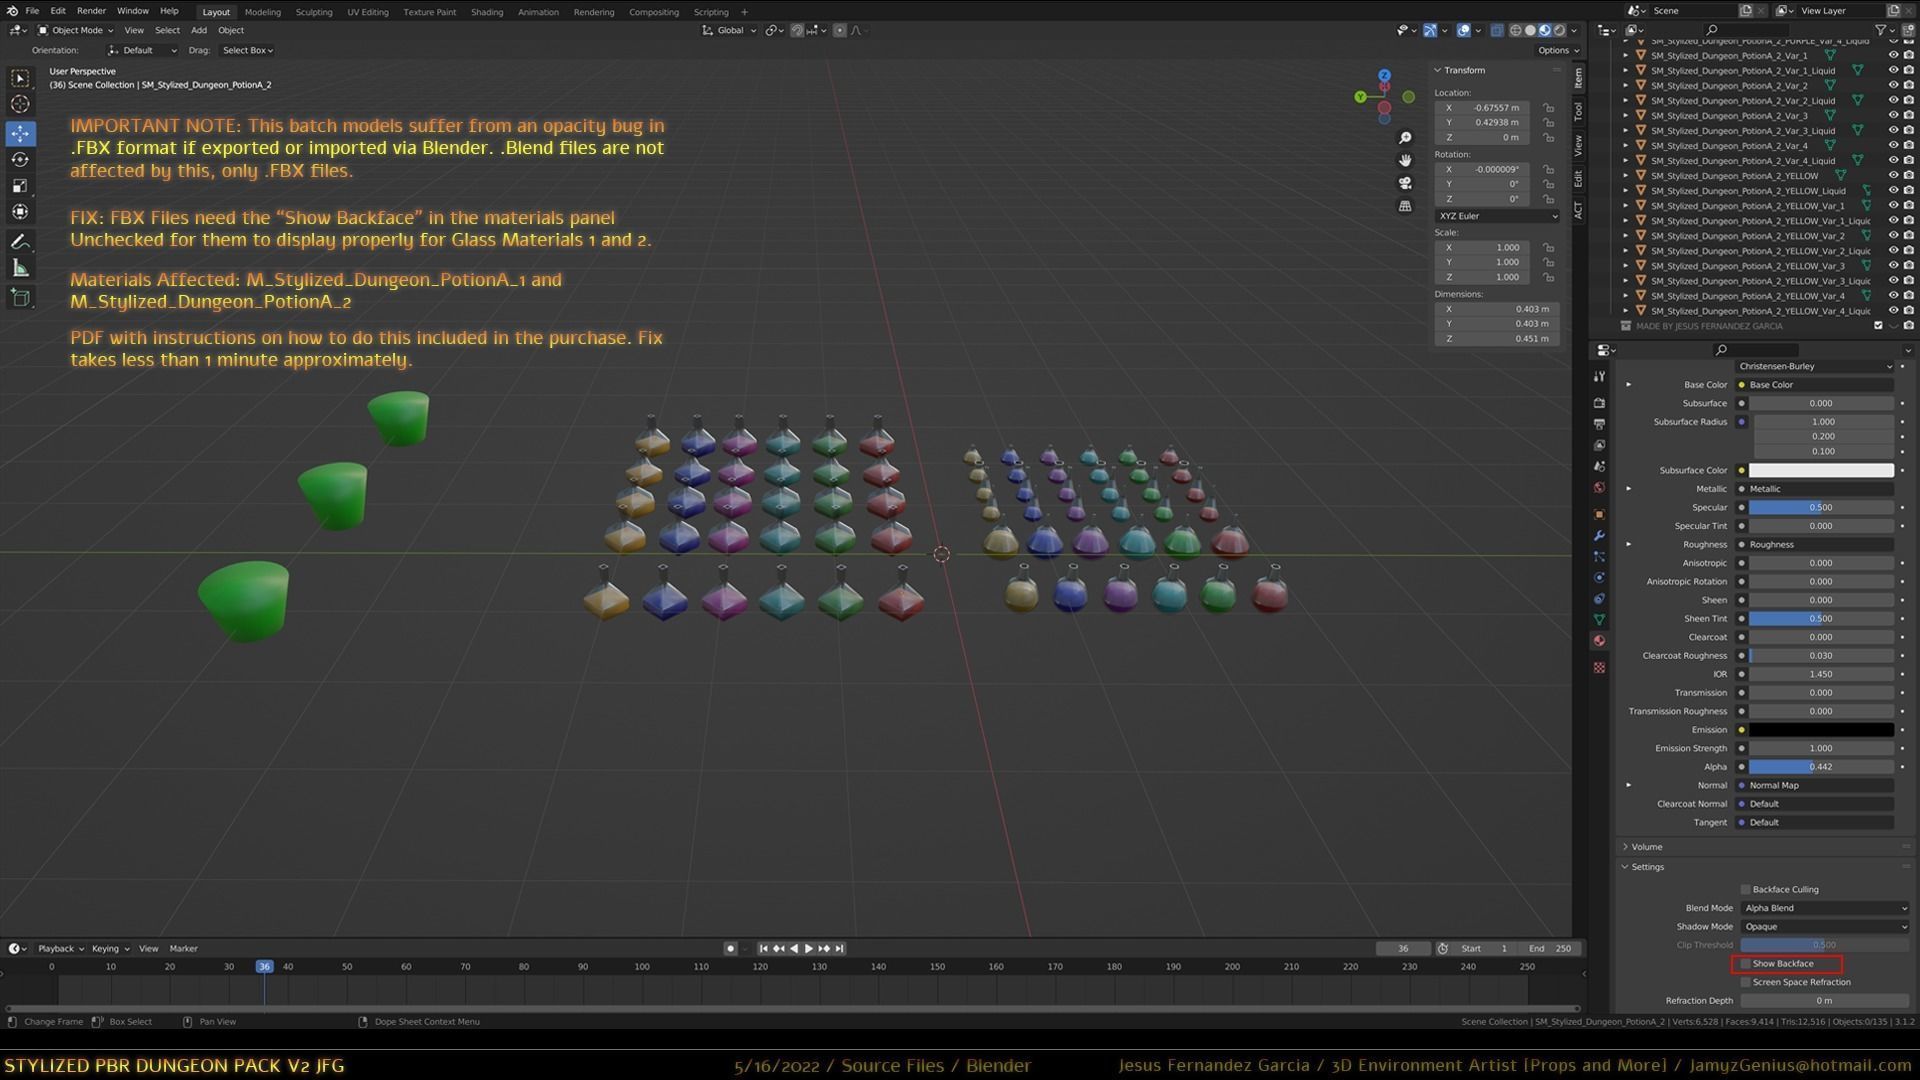Viewport: 1920px width, 1080px height.
Task: Open the Physics properties tab icon
Action: click(x=1599, y=578)
